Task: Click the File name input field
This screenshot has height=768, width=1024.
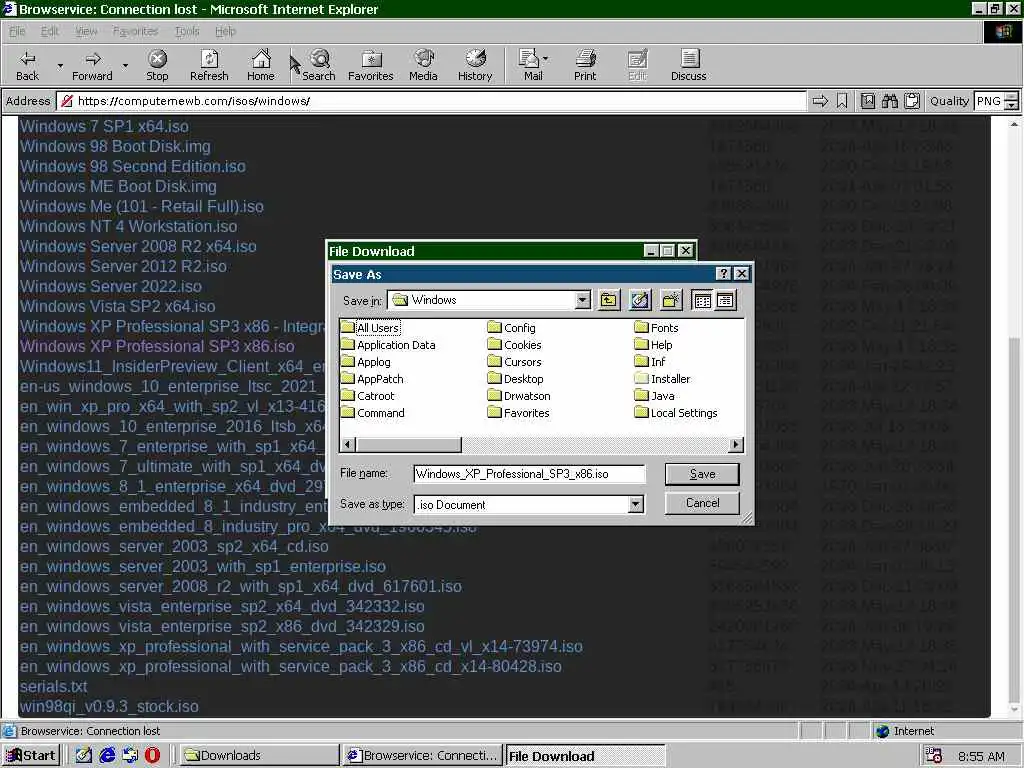Action: pos(529,474)
